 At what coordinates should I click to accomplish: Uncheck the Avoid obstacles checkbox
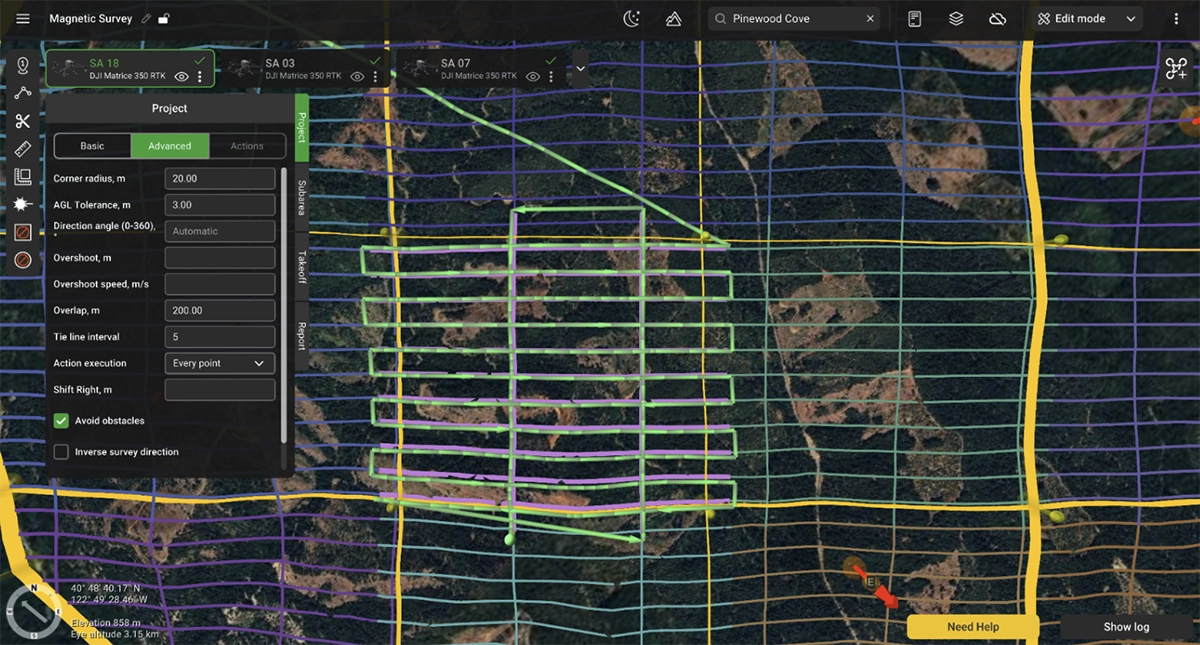pos(61,421)
